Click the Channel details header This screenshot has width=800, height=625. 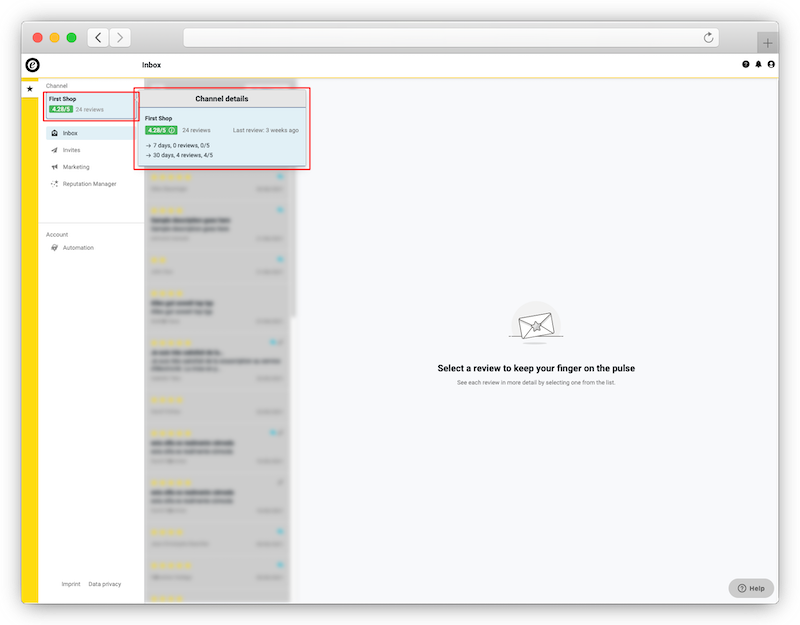pos(222,99)
